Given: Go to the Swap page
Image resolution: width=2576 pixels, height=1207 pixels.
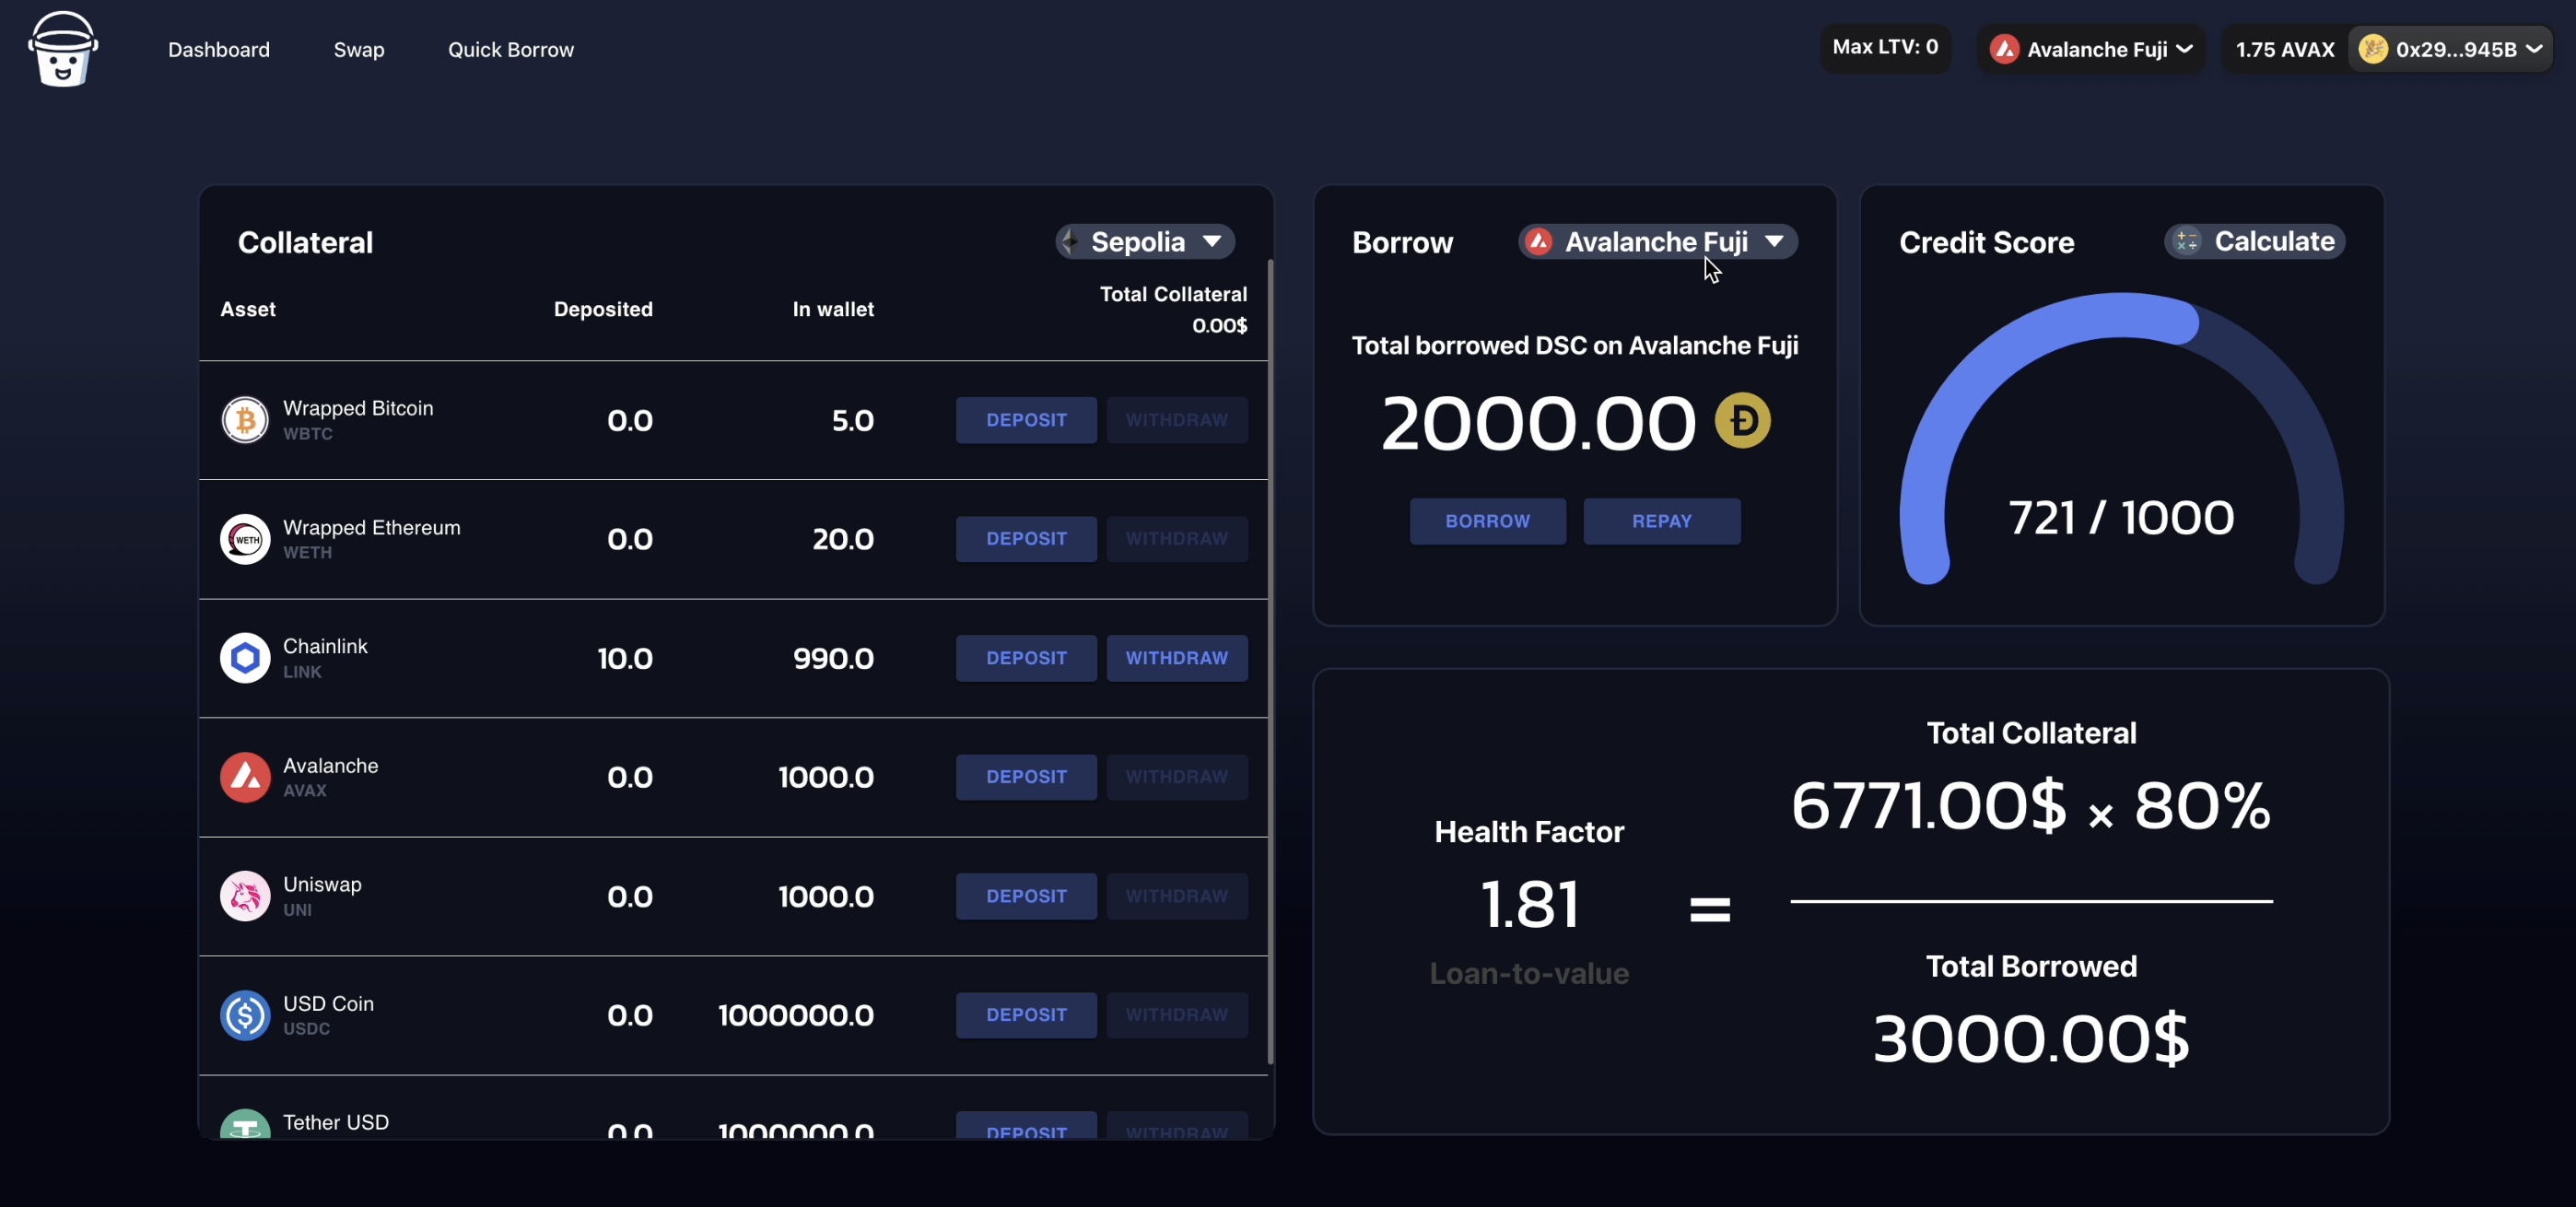Looking at the screenshot, I should click(358, 49).
